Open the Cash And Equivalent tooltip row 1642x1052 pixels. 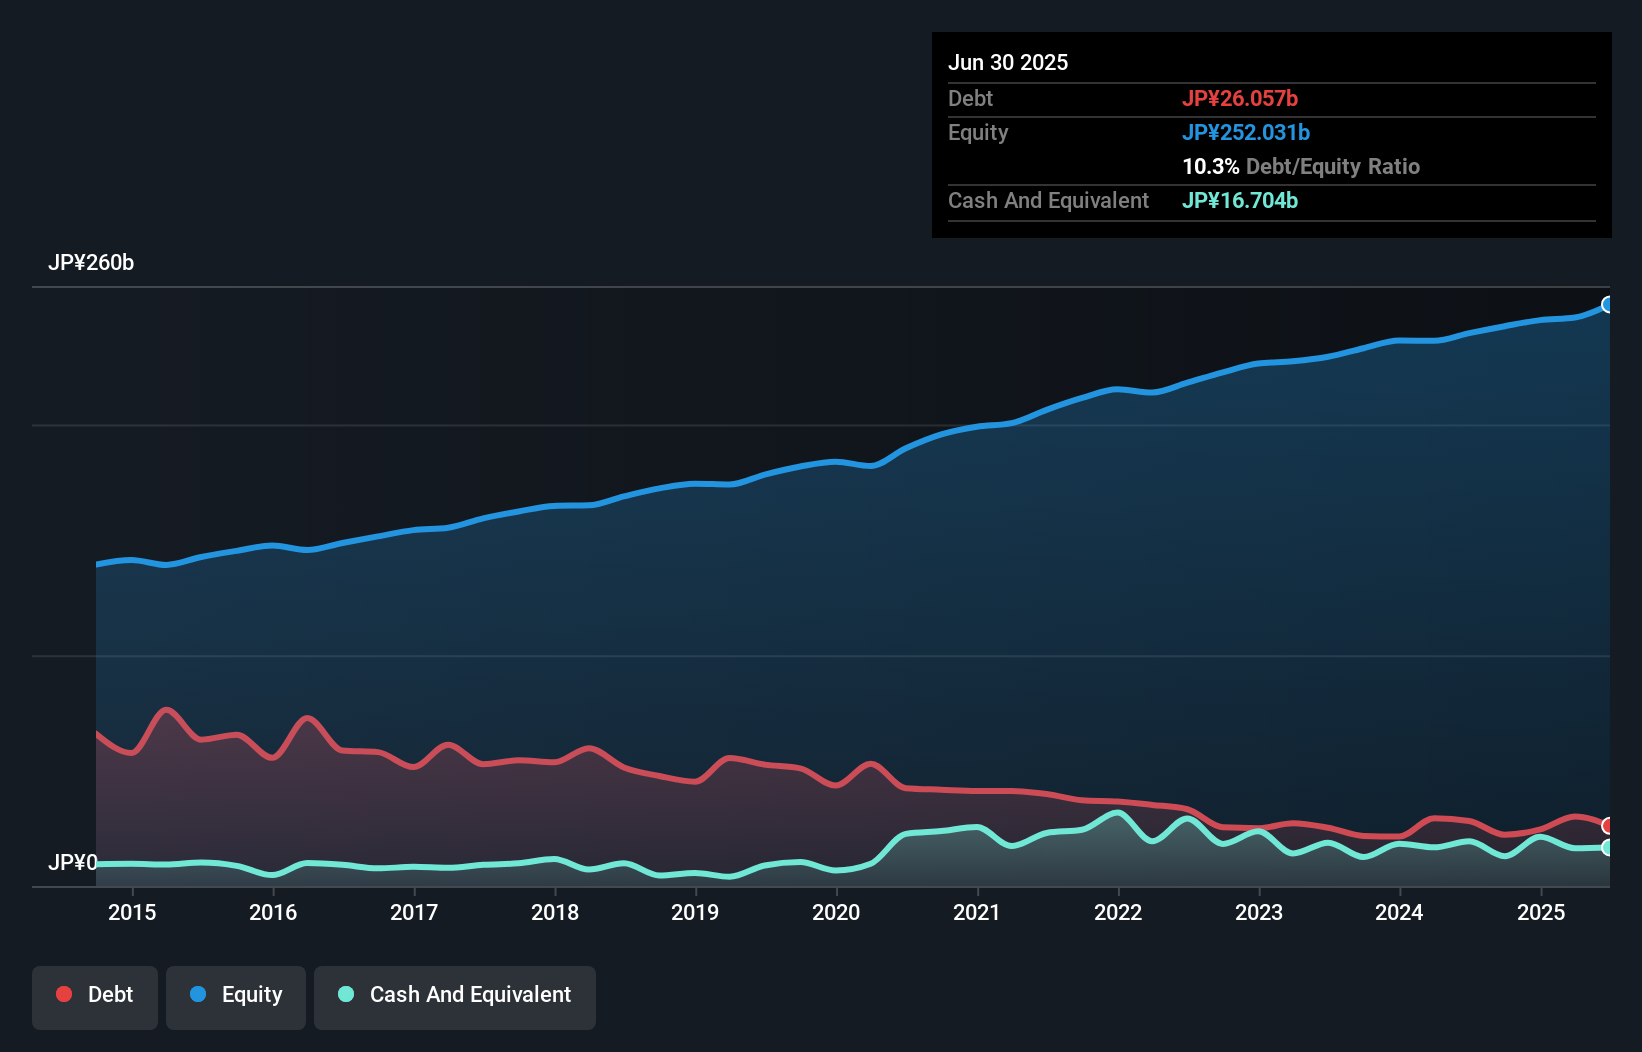pyautogui.click(x=1048, y=200)
